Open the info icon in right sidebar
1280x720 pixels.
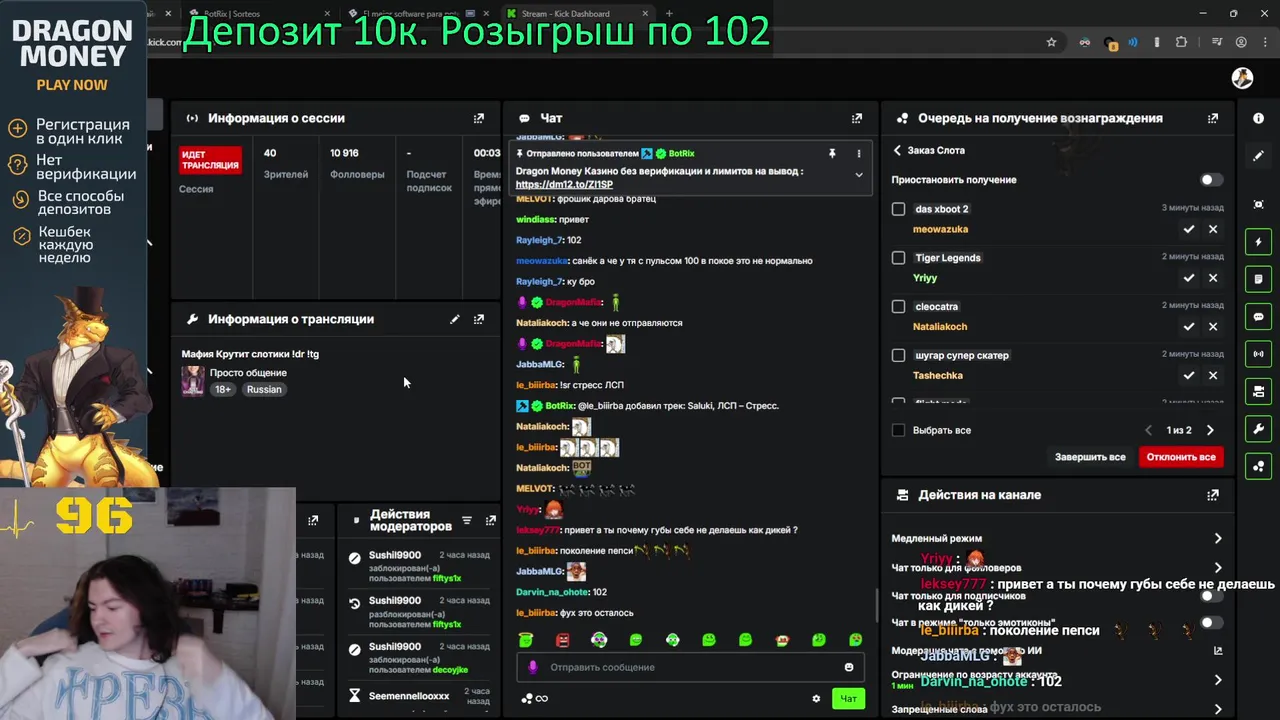[1258, 118]
